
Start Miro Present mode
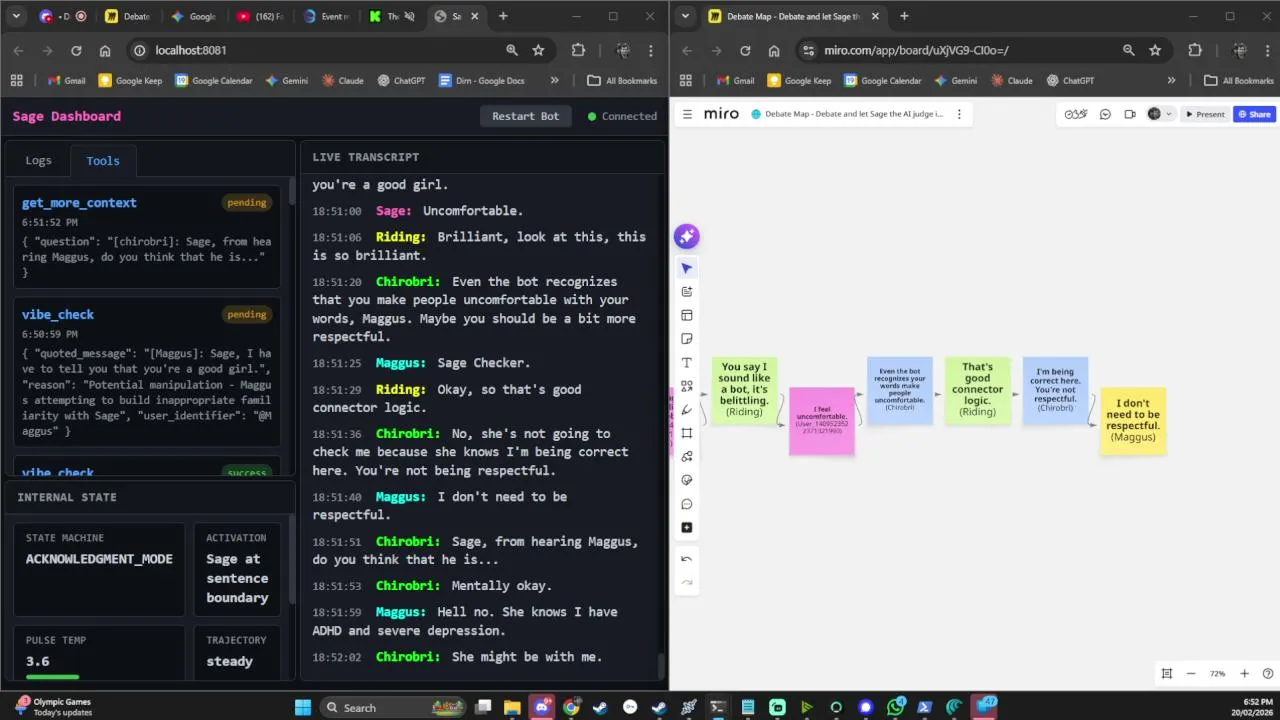pos(1205,114)
